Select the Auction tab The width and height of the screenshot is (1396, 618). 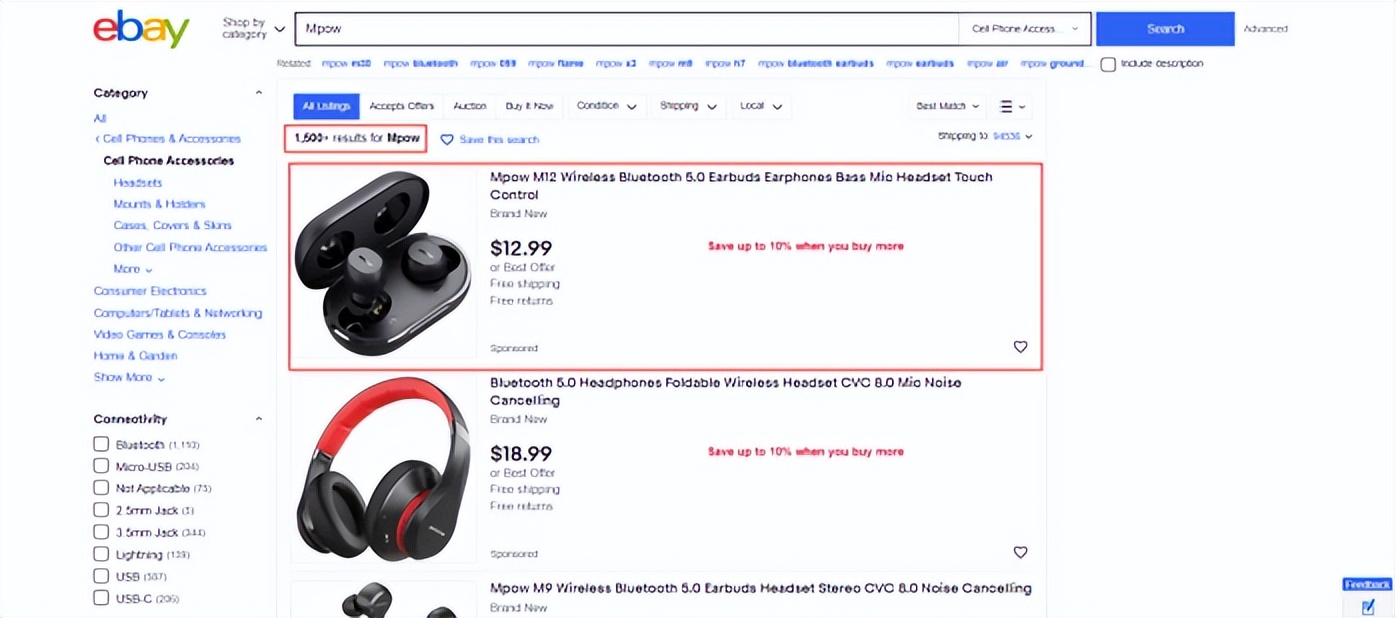point(469,106)
